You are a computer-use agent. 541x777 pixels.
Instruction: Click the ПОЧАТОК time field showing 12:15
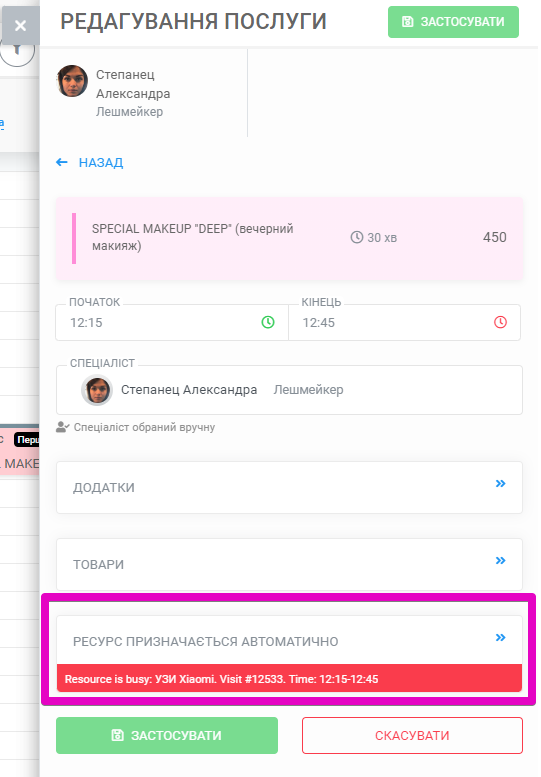coord(172,322)
